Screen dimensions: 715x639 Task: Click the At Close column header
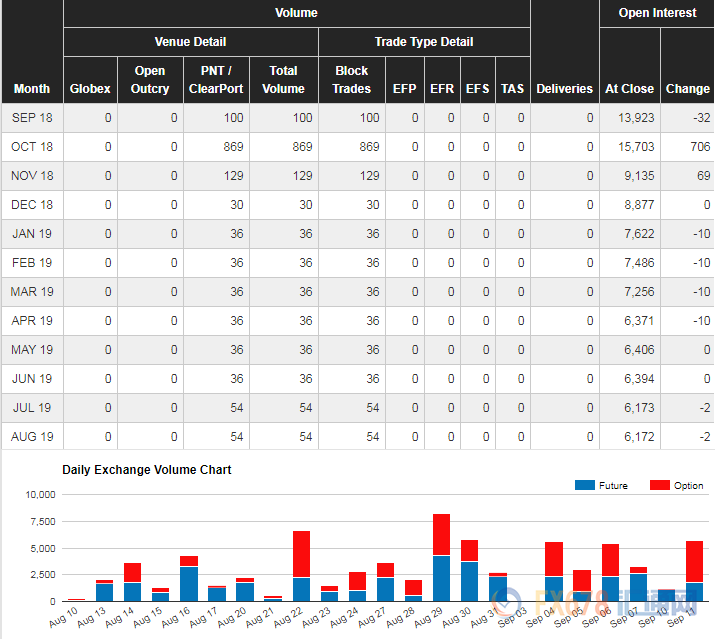point(629,88)
